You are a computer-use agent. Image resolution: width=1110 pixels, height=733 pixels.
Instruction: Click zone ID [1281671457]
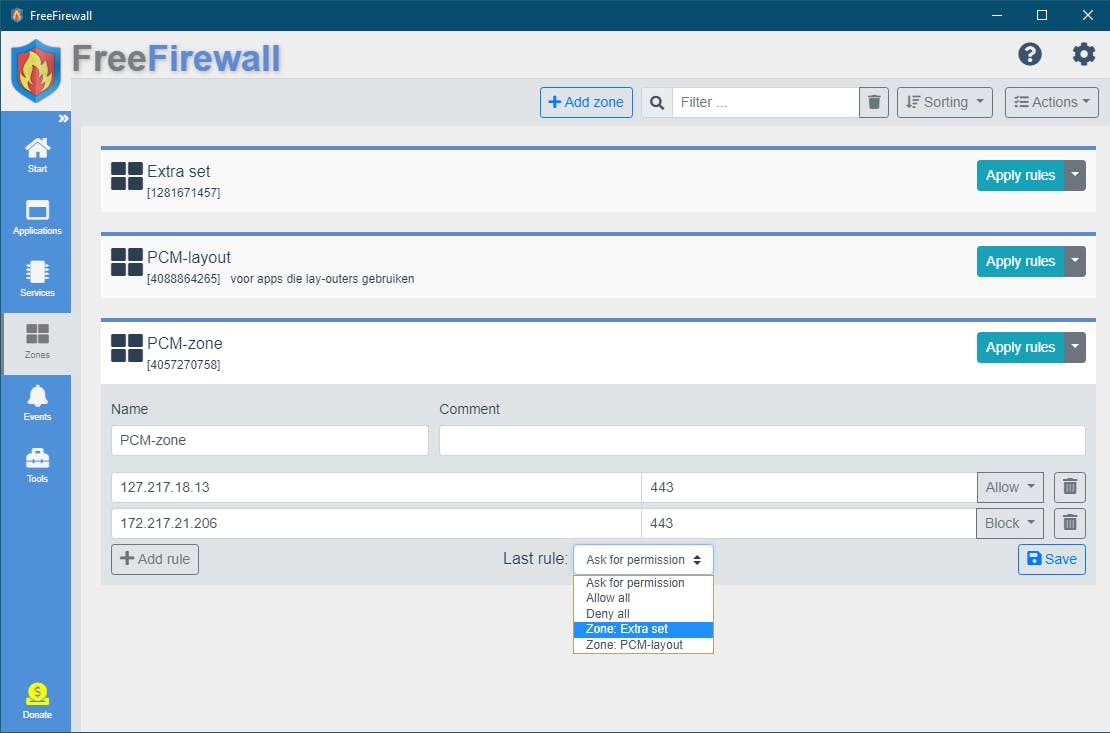(x=183, y=193)
